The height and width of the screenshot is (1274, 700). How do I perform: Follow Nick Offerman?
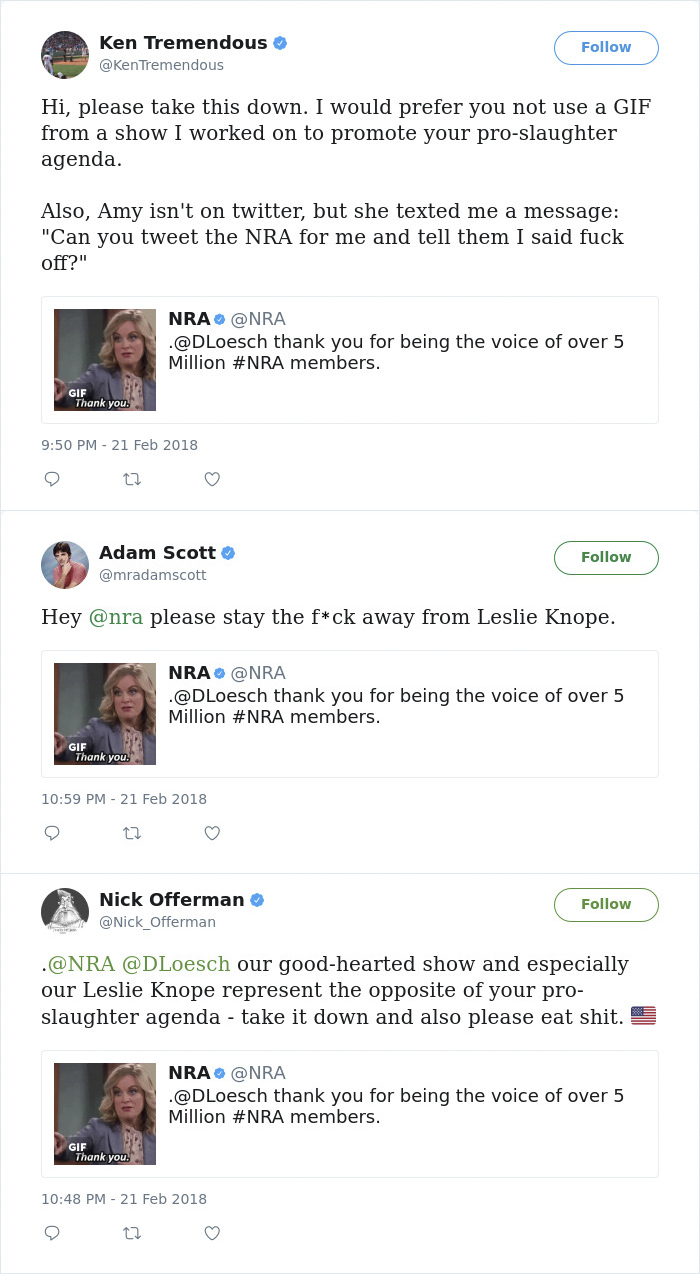tap(606, 904)
